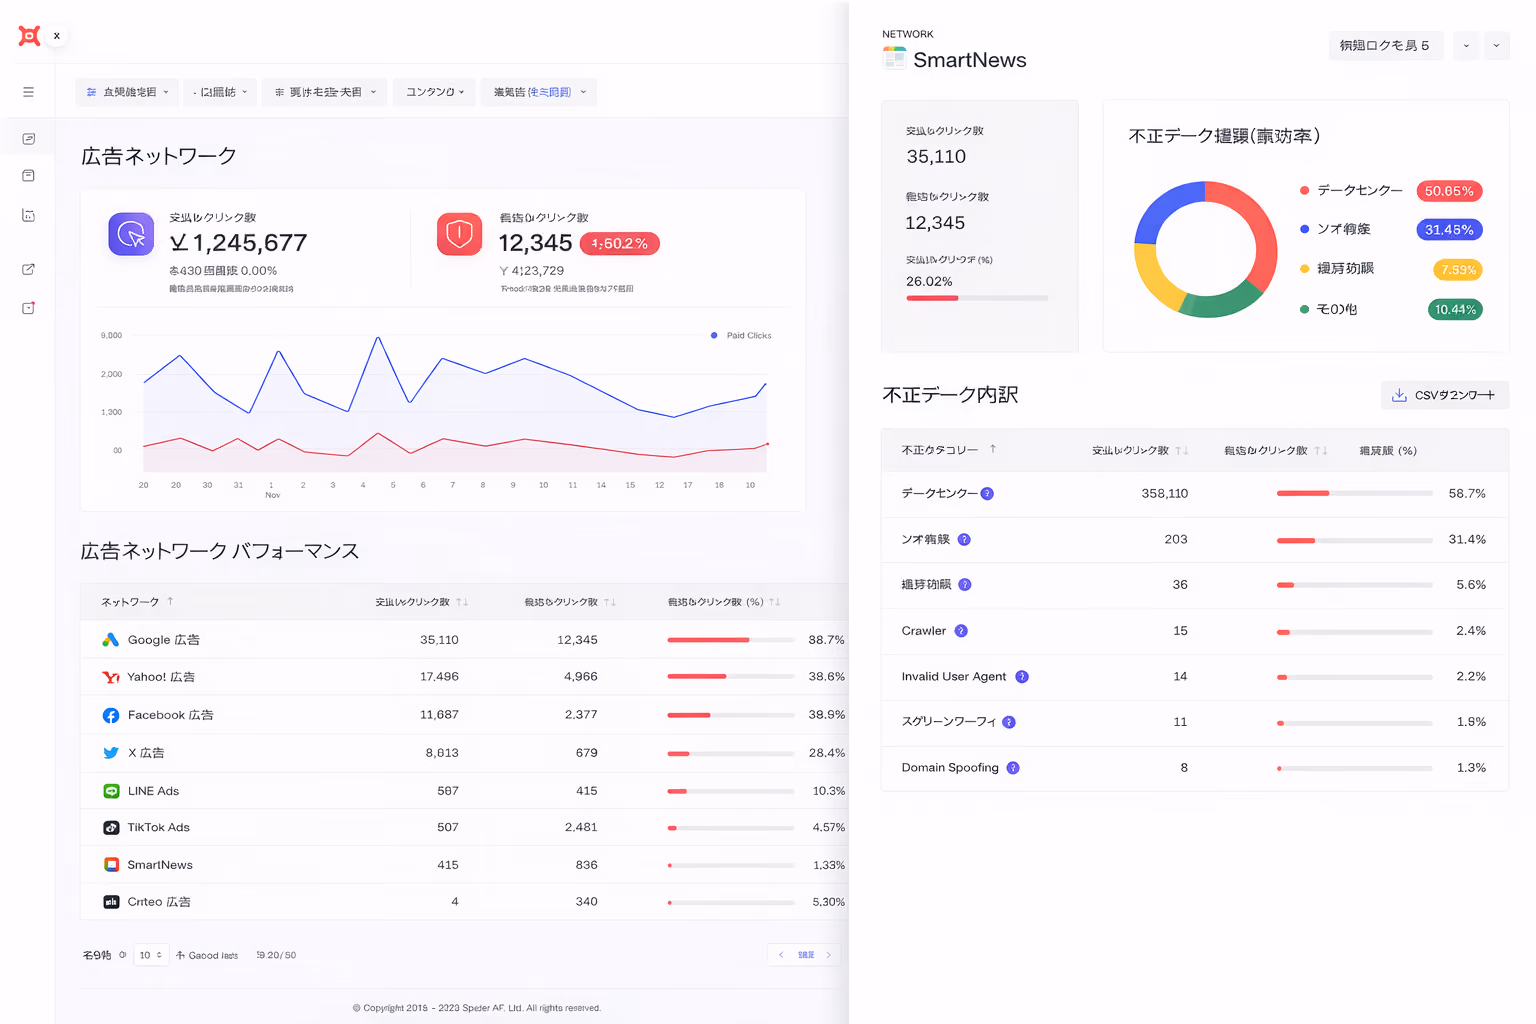The image size is (1536, 1024).
Task: Click the Criteo logo icon in the table
Action: coord(111,902)
